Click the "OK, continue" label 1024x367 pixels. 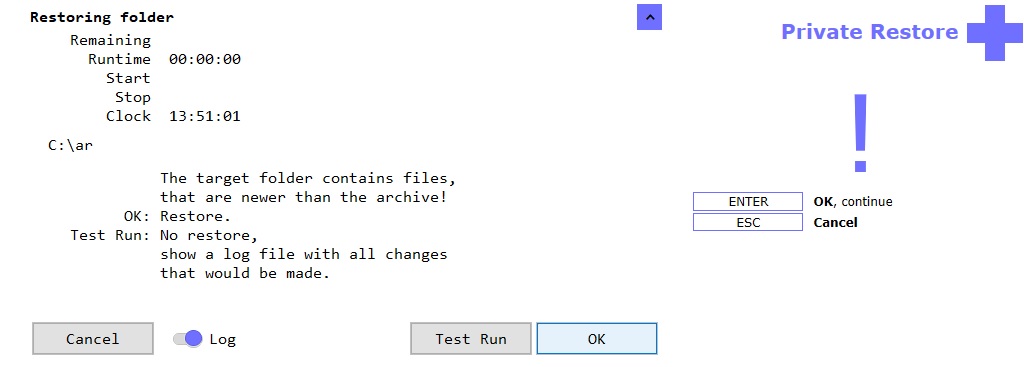click(852, 202)
